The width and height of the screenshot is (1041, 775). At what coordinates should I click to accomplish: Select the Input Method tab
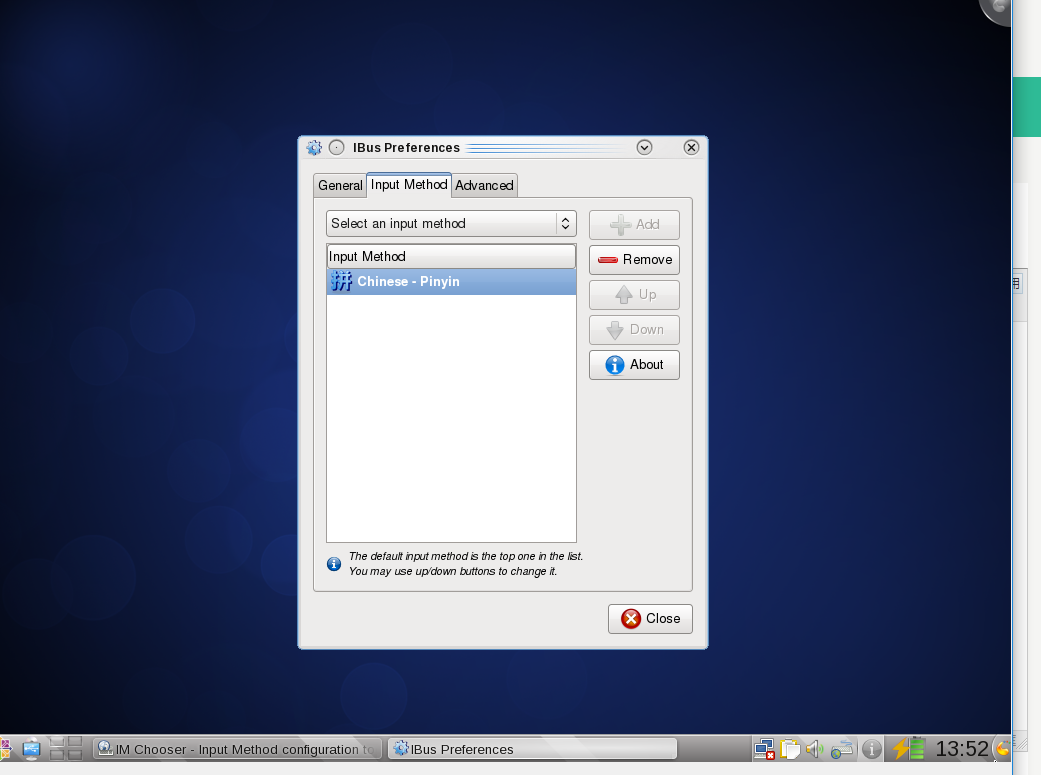tap(409, 185)
